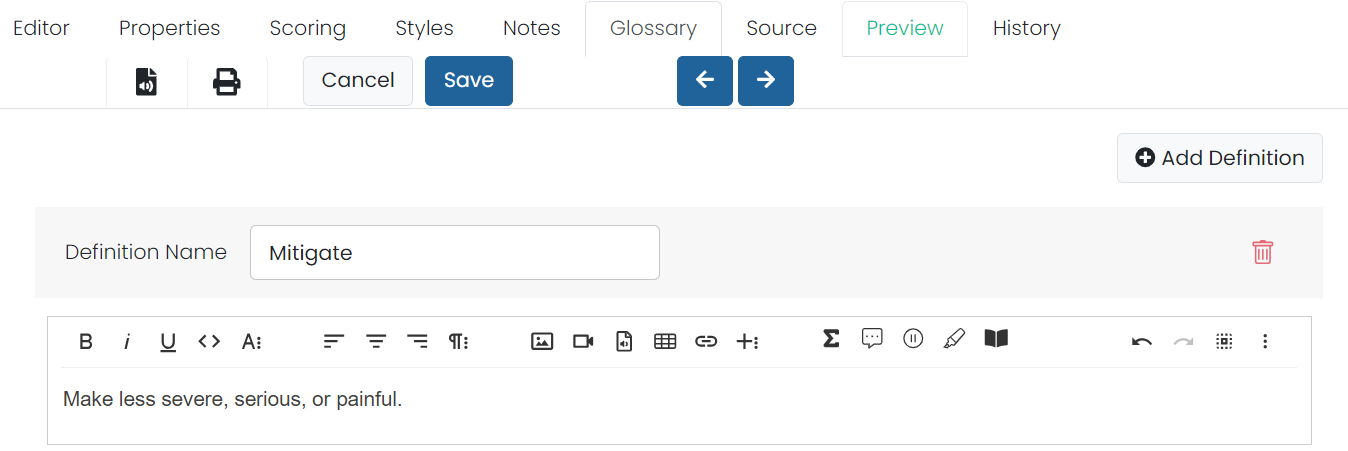Switch to the Scoring tab
This screenshot has height=451, width=1348.
[308, 28]
